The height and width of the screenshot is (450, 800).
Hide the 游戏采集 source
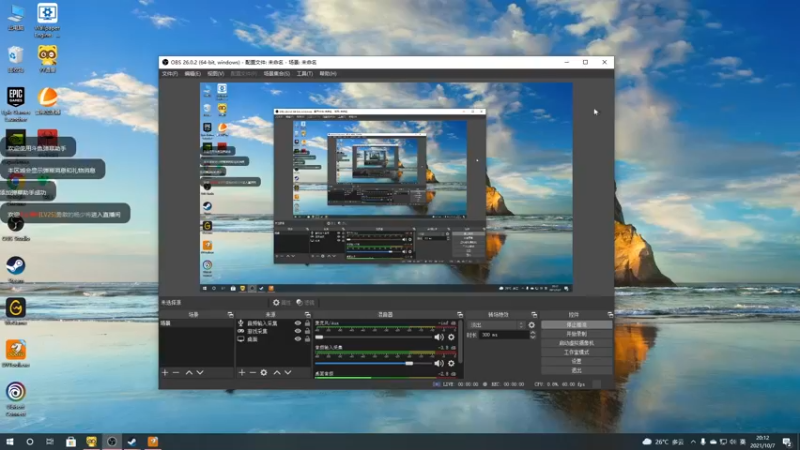pos(298,331)
